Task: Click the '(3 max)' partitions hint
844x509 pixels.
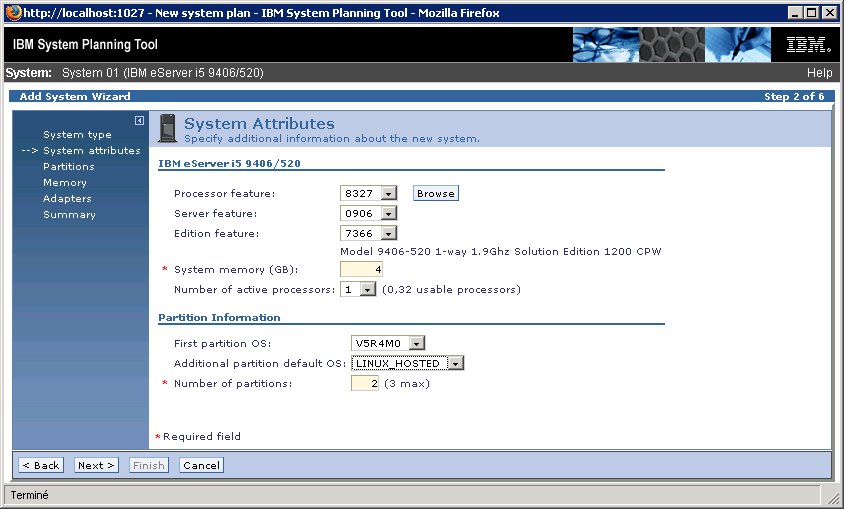Action: [x=407, y=384]
